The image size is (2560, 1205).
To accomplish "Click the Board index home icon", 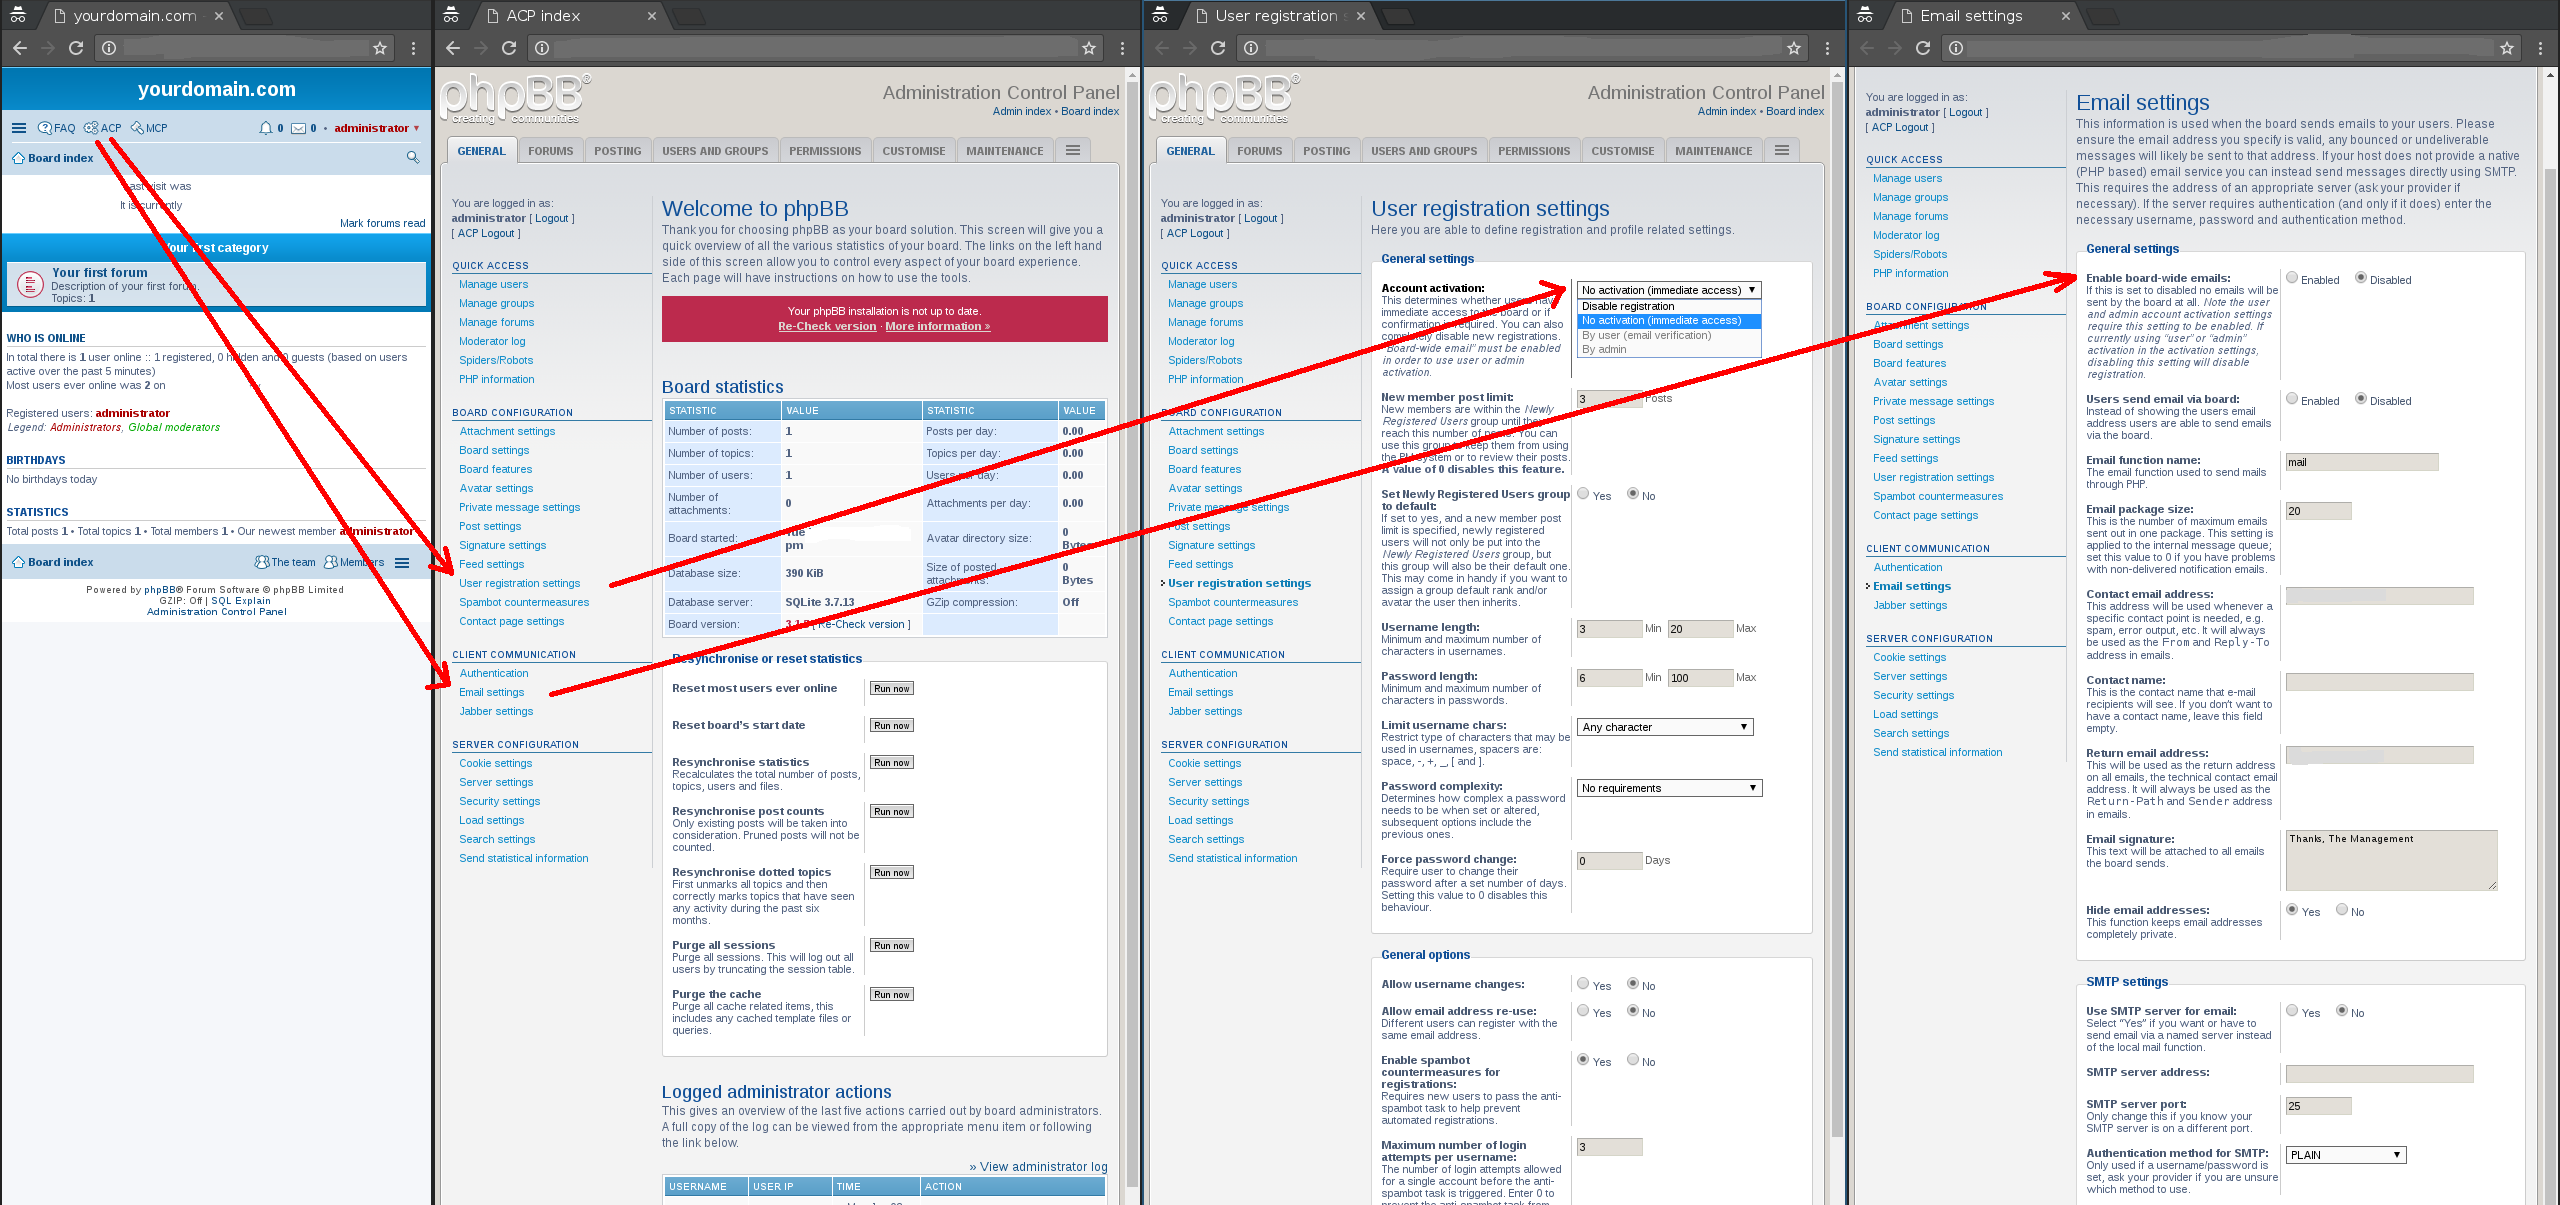I will pyautogui.click(x=19, y=158).
